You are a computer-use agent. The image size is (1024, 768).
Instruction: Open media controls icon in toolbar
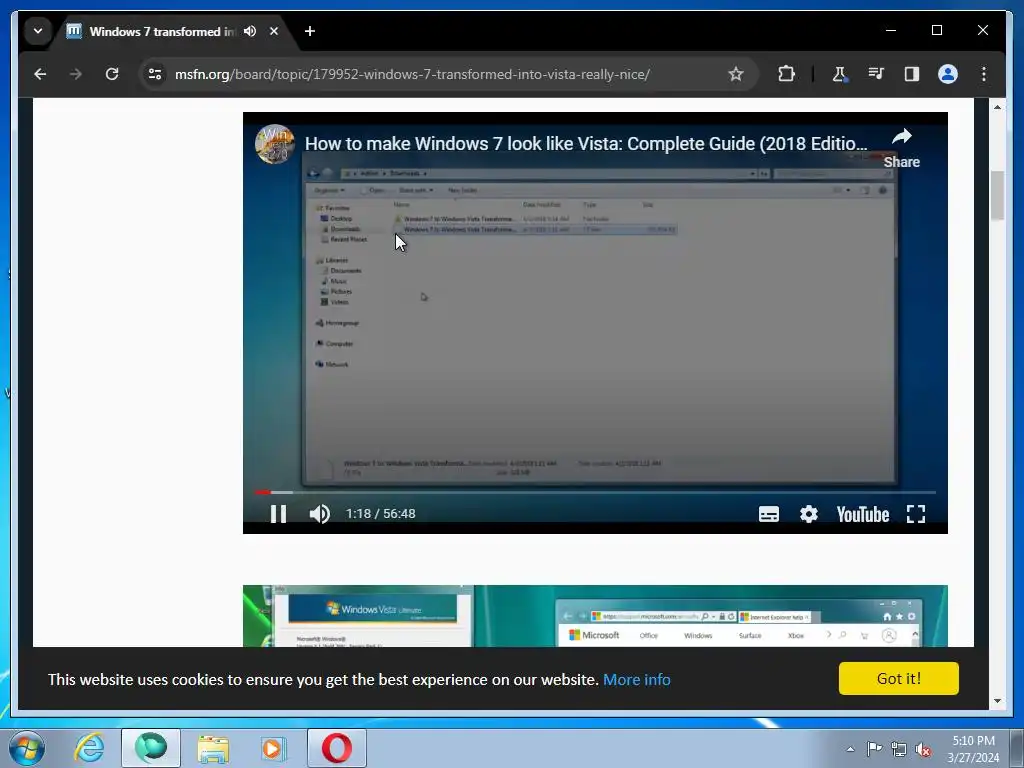tap(876, 74)
